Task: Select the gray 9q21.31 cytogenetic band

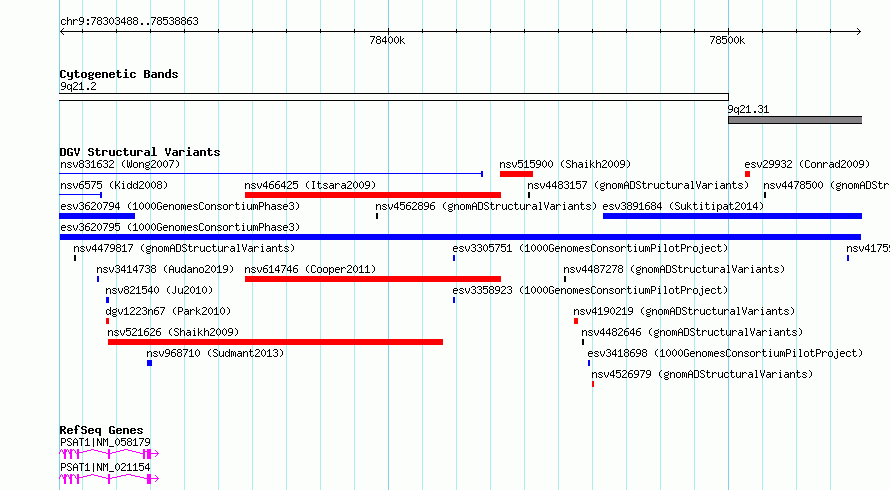Action: tap(795, 120)
